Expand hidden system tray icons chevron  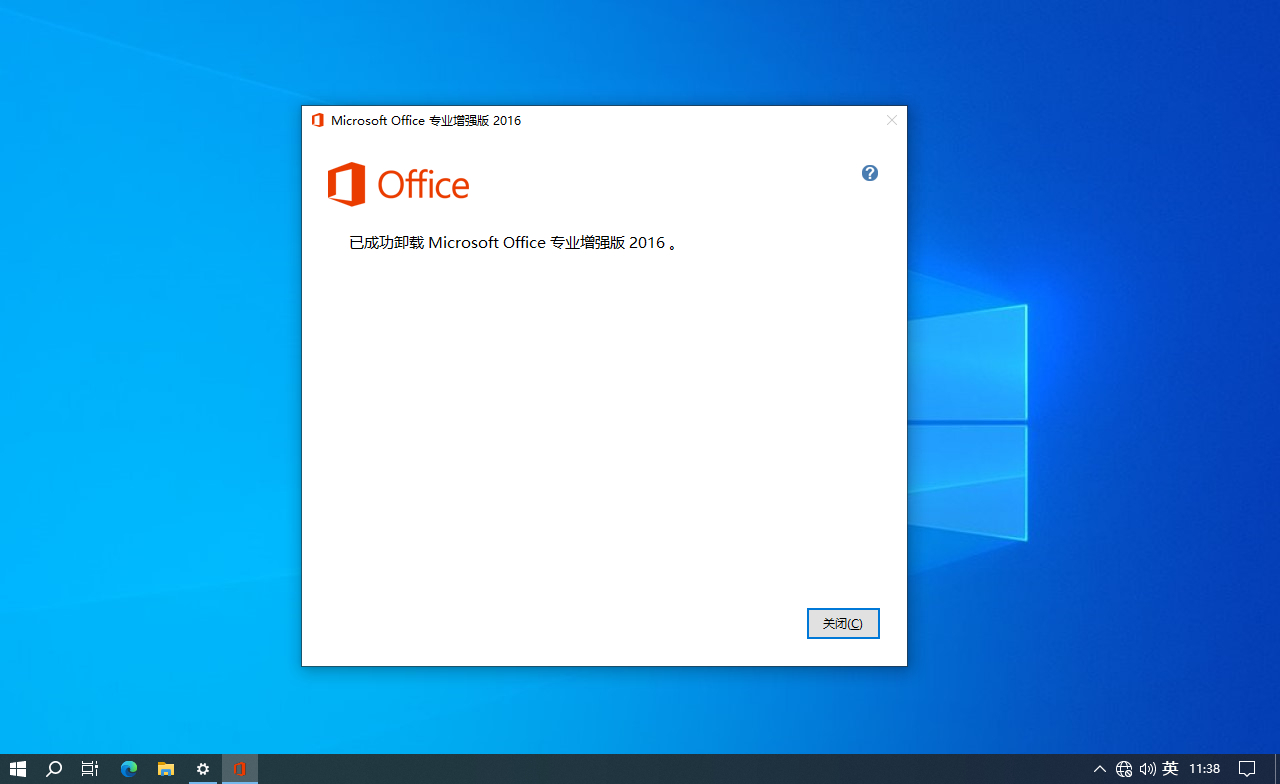point(1100,769)
